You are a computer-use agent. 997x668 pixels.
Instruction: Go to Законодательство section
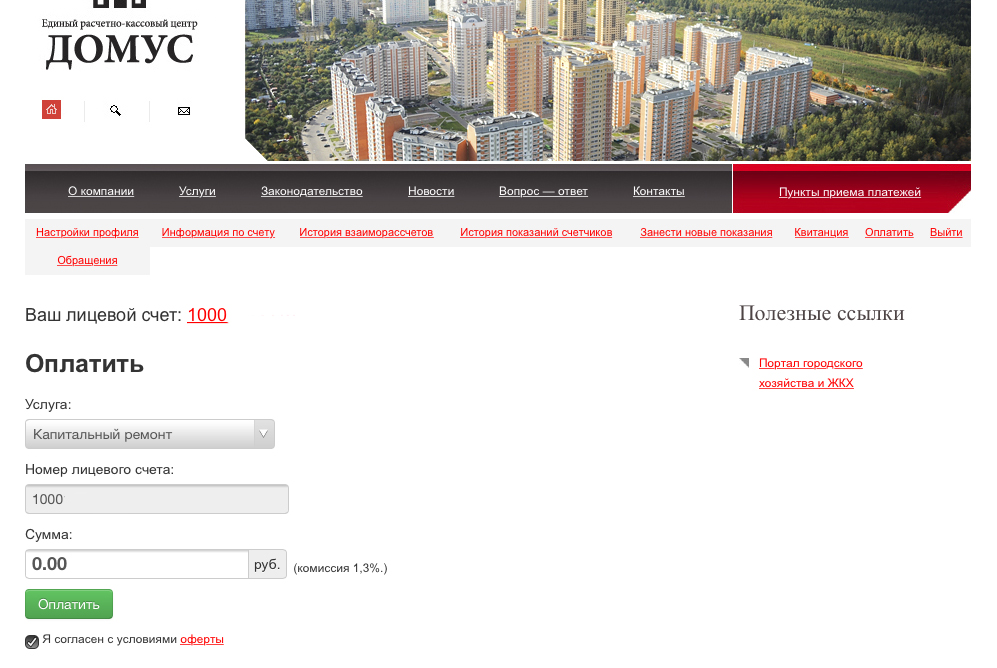[x=312, y=191]
